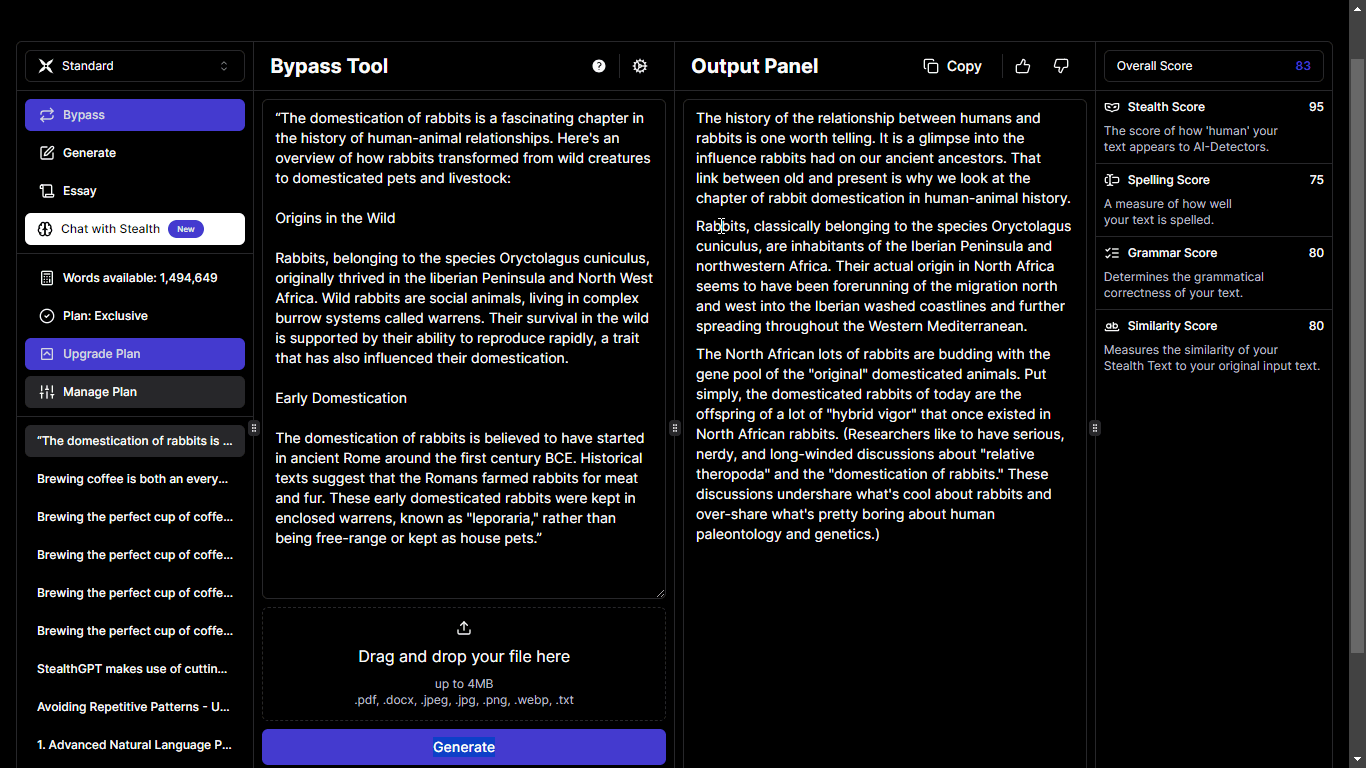Copy the output panel text
This screenshot has width=1366, height=768.
(952, 66)
